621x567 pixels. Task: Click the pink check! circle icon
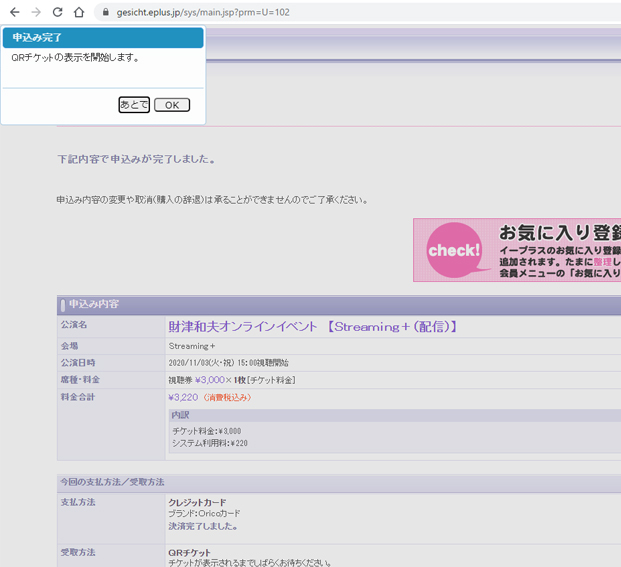click(454, 250)
